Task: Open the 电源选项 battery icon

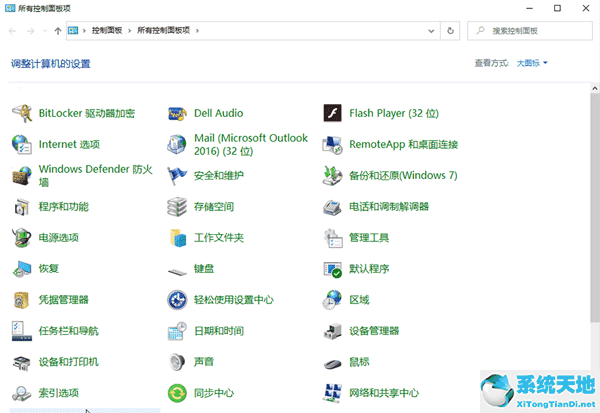Action: [22, 238]
